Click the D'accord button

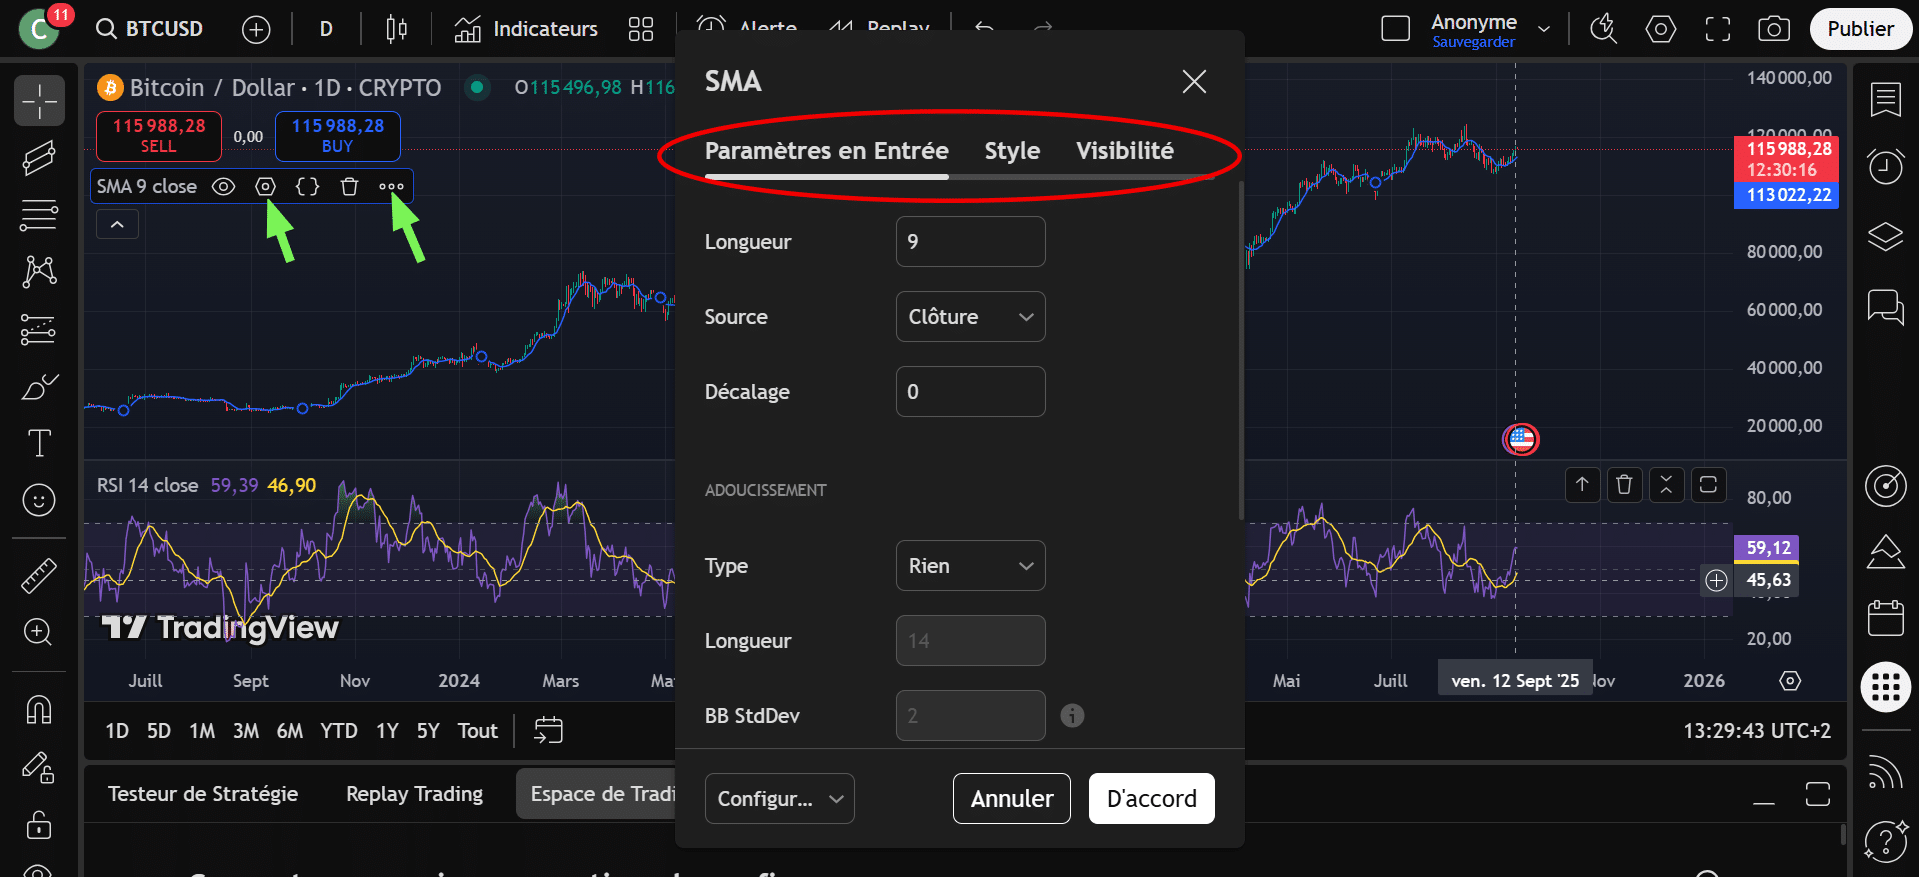coord(1151,799)
